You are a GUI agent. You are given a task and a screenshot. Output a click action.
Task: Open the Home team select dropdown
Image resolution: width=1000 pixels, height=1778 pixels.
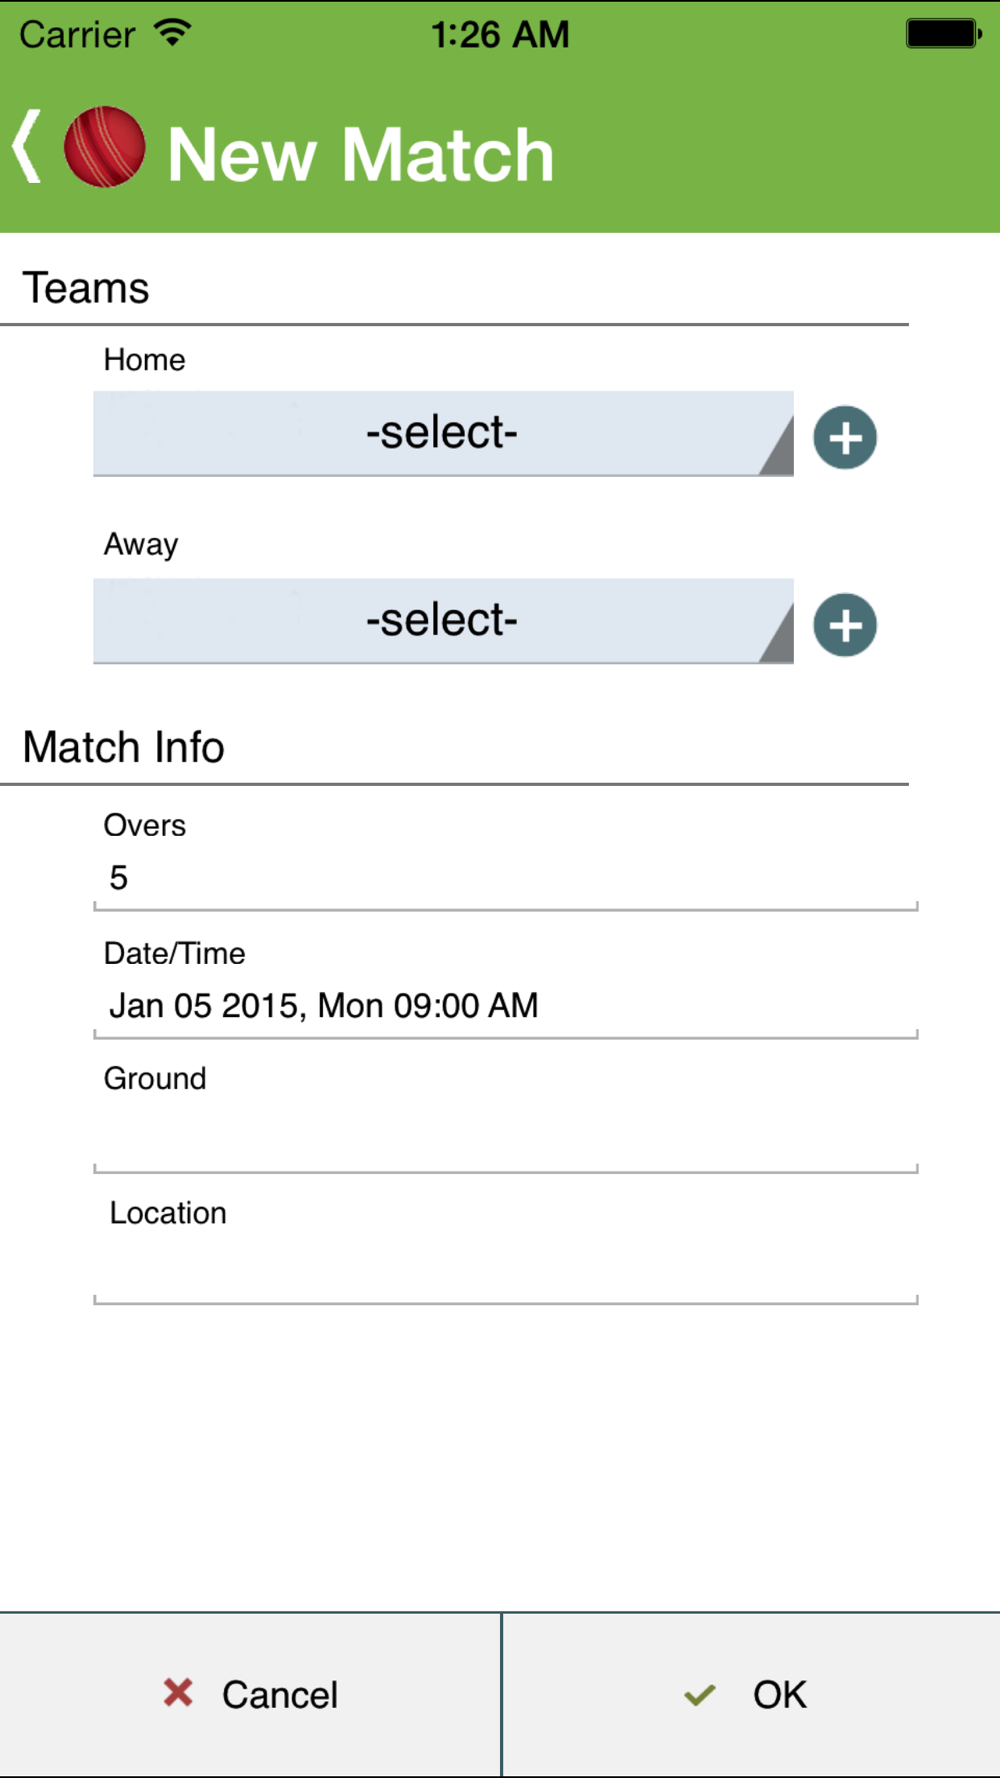(443, 433)
